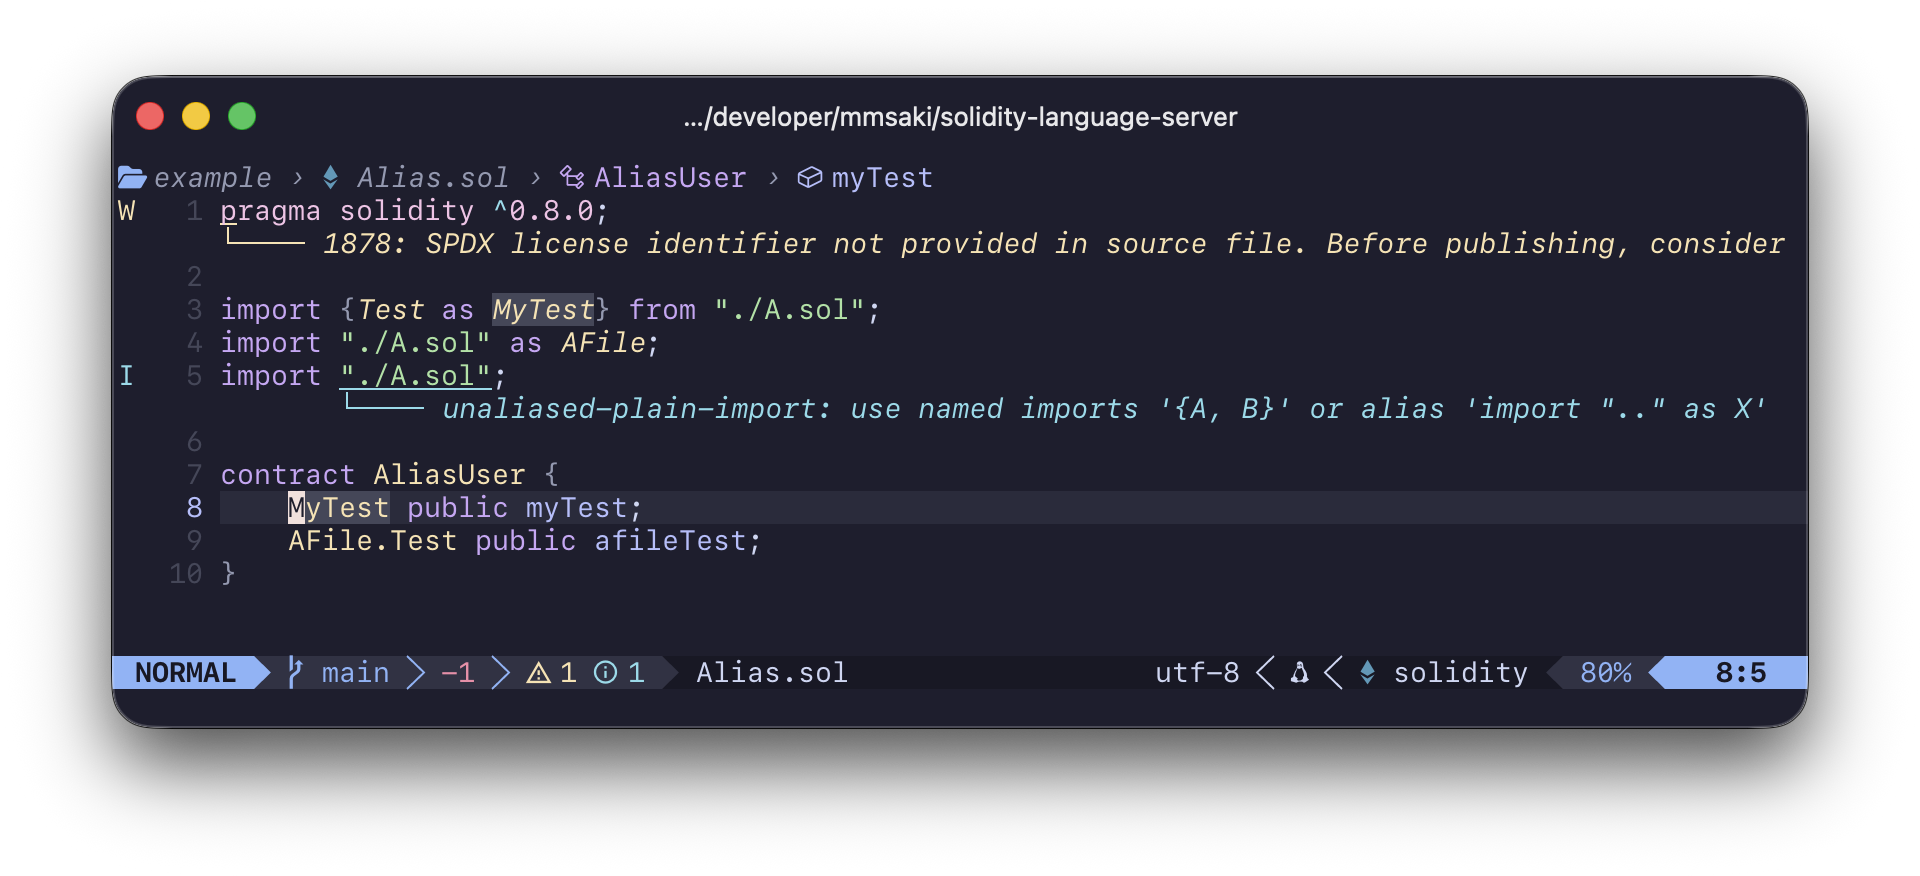This screenshot has height=876, width=1920.
Task: Click the contract keyword on line 7
Action: pos(288,475)
